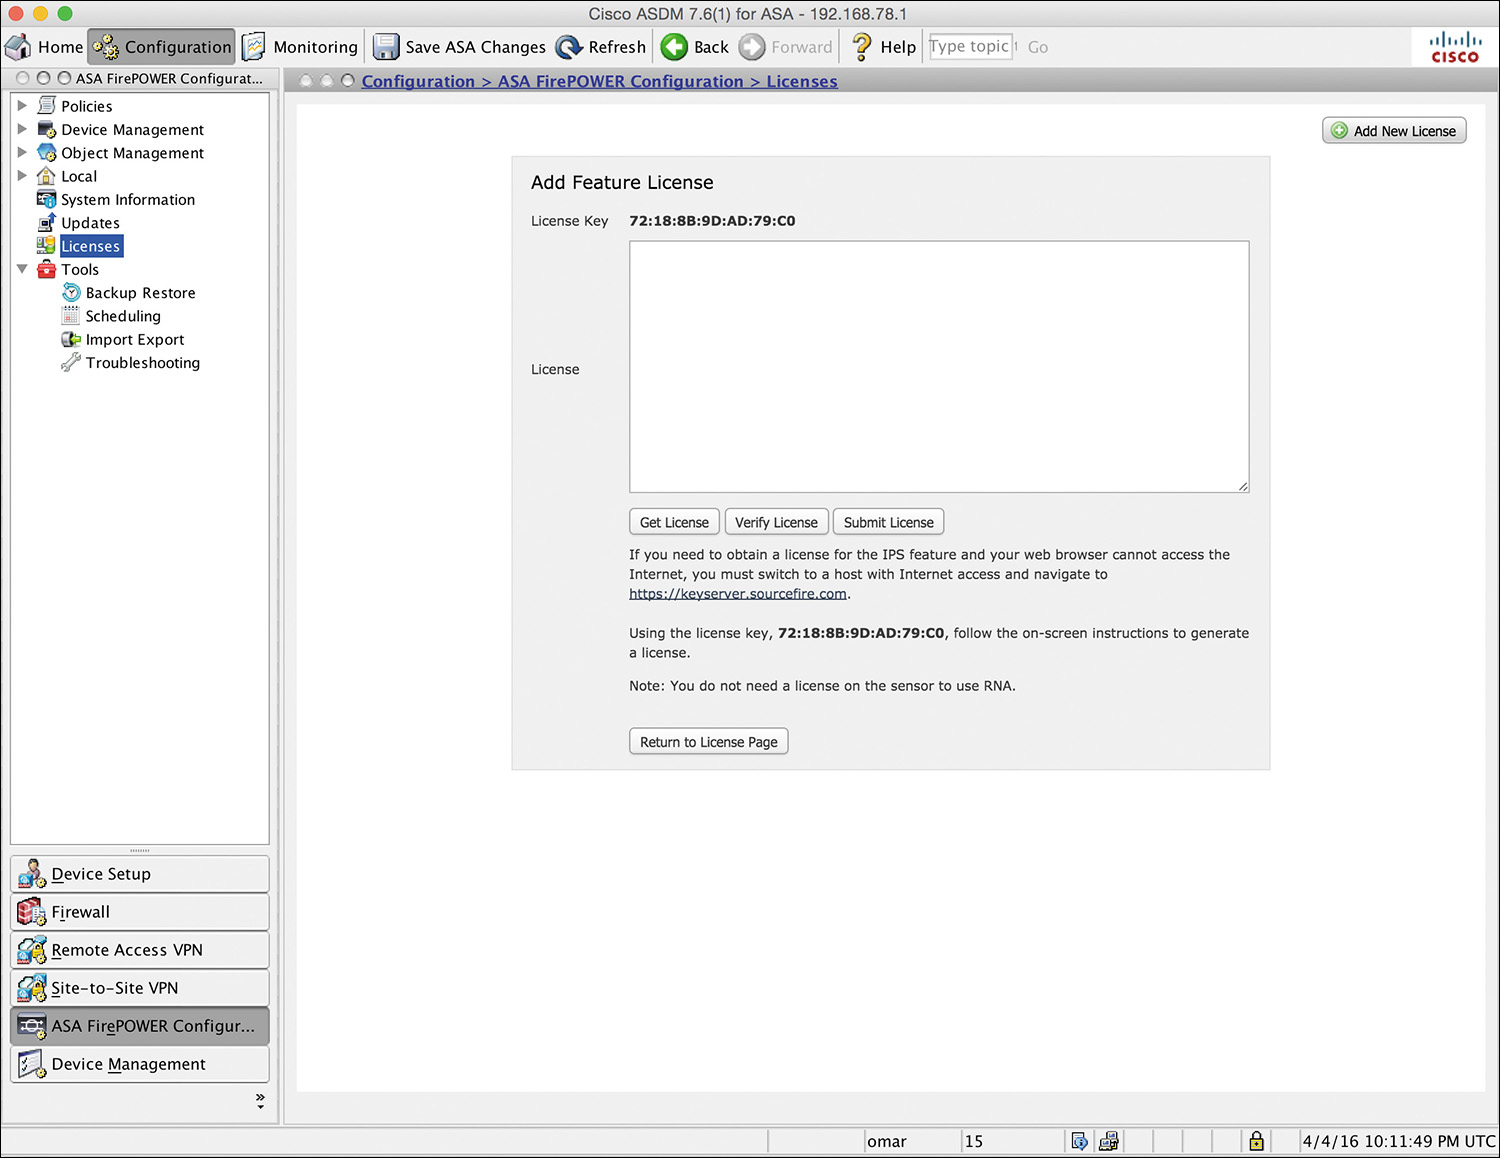Click the ASA FirePOWER Configuration breadcrumb link
1500x1158 pixels.
point(620,81)
